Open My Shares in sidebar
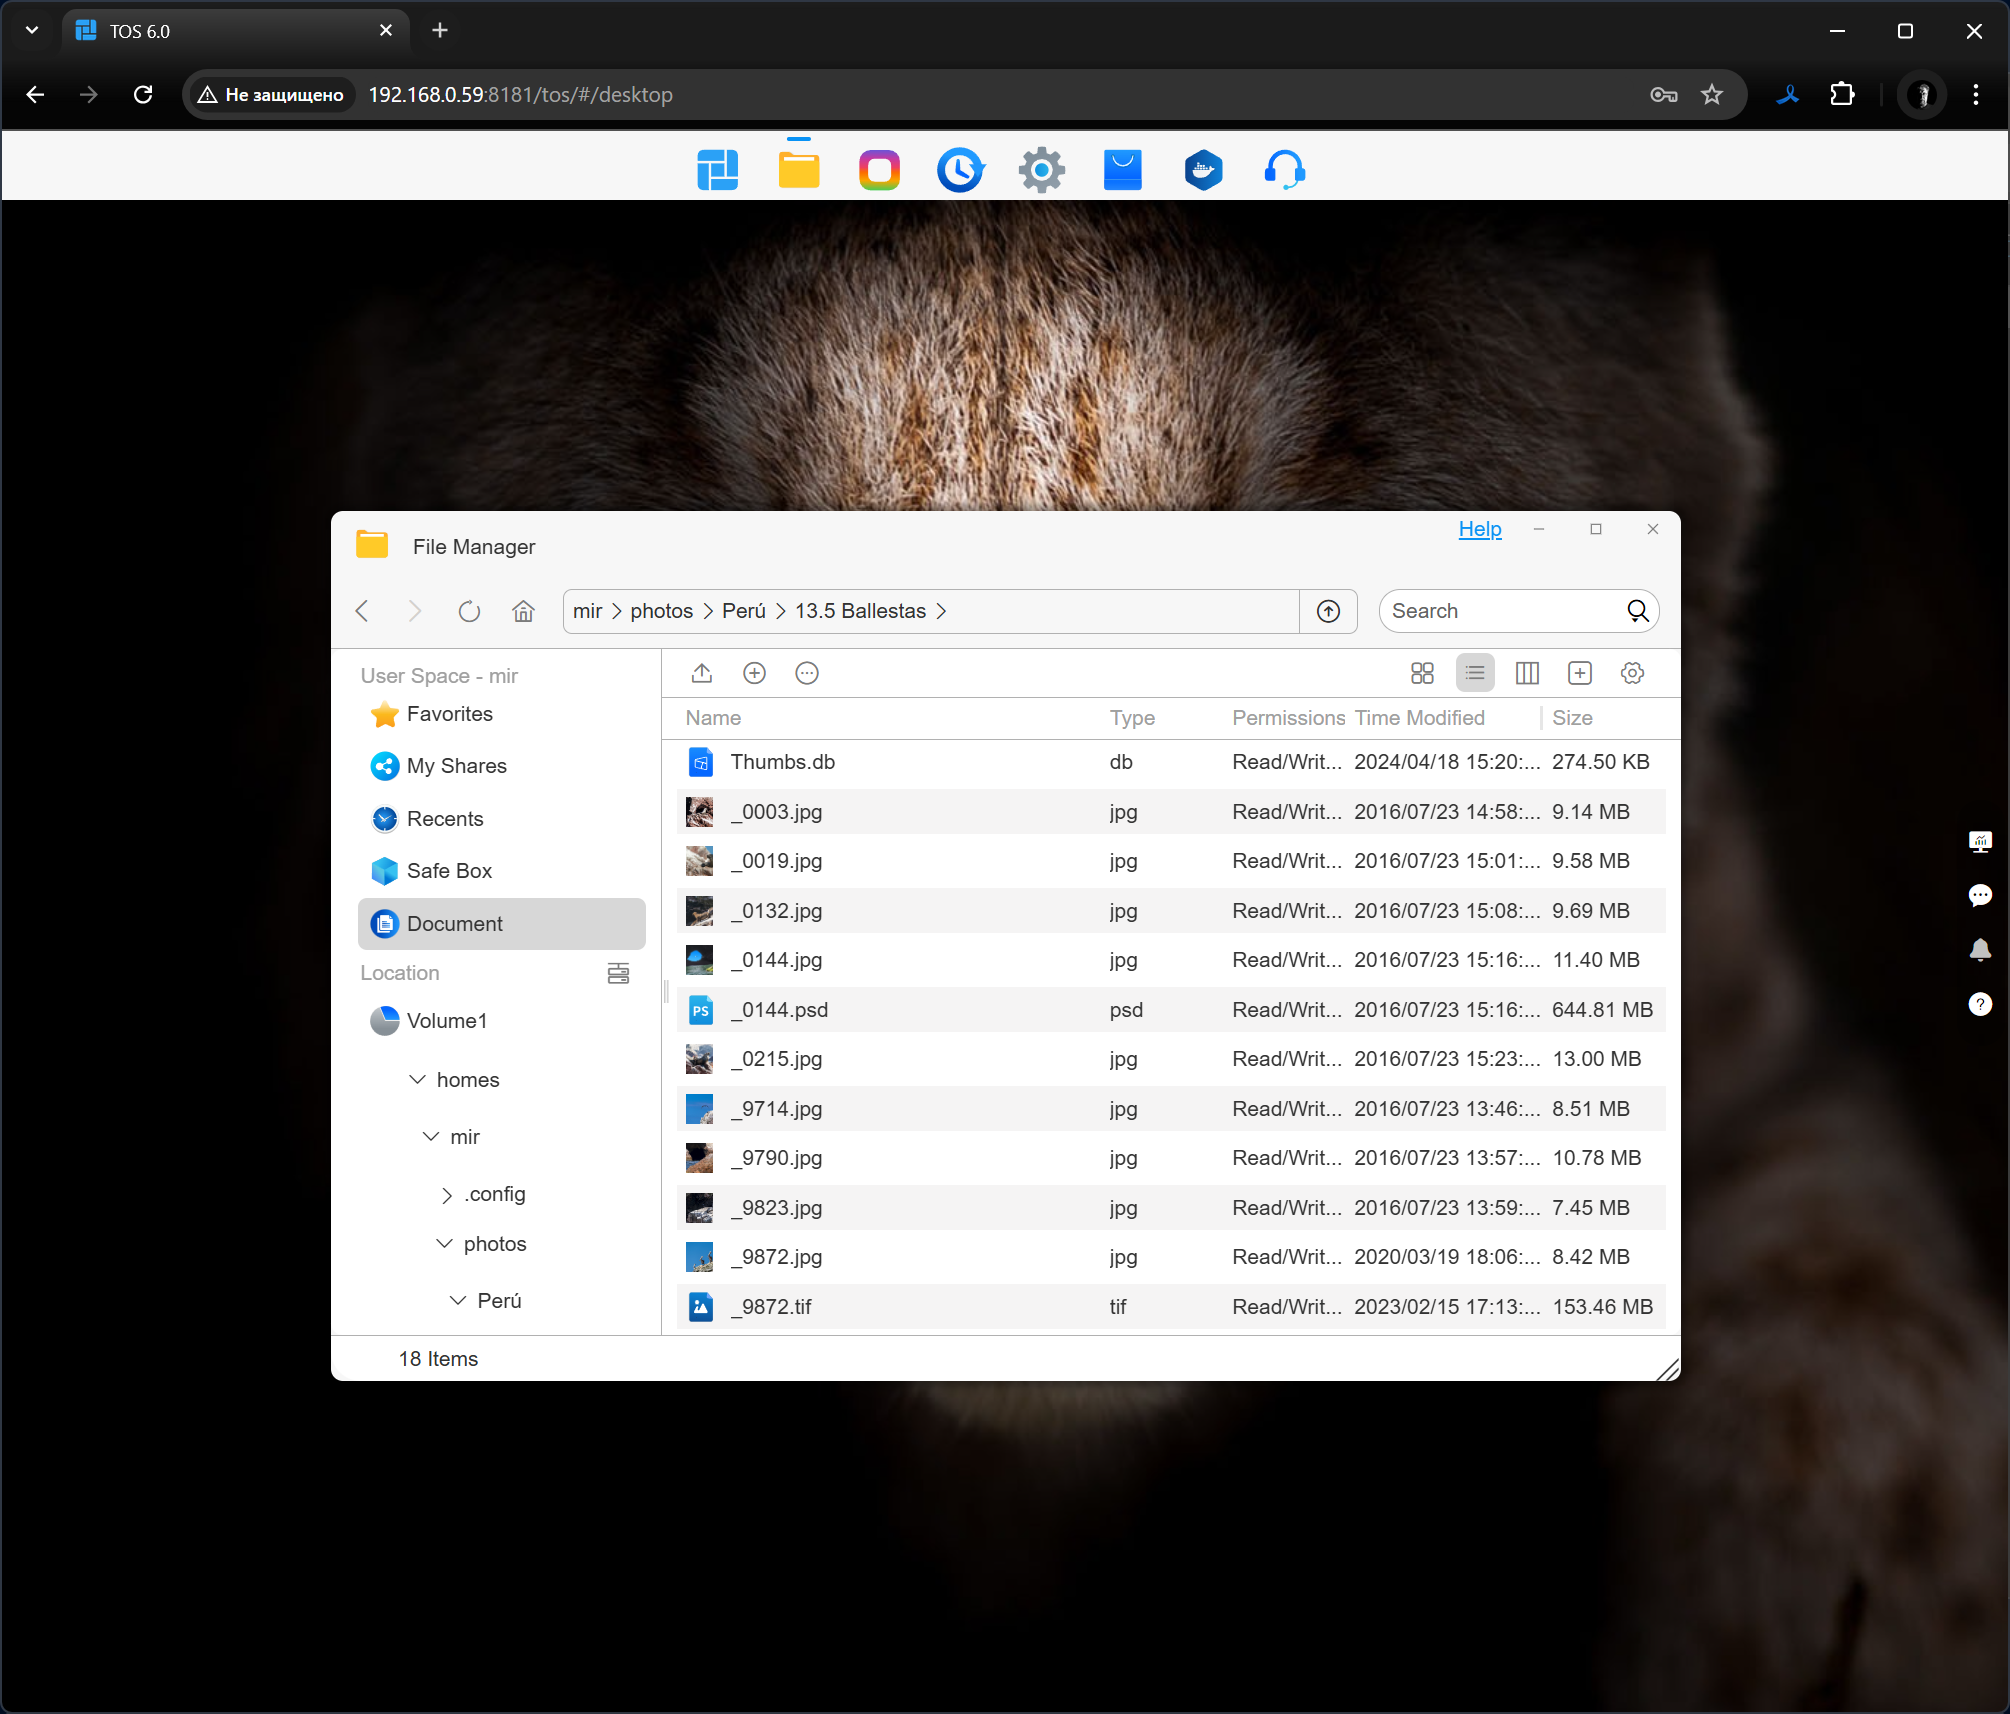The height and width of the screenshot is (1714, 2010). click(x=456, y=766)
